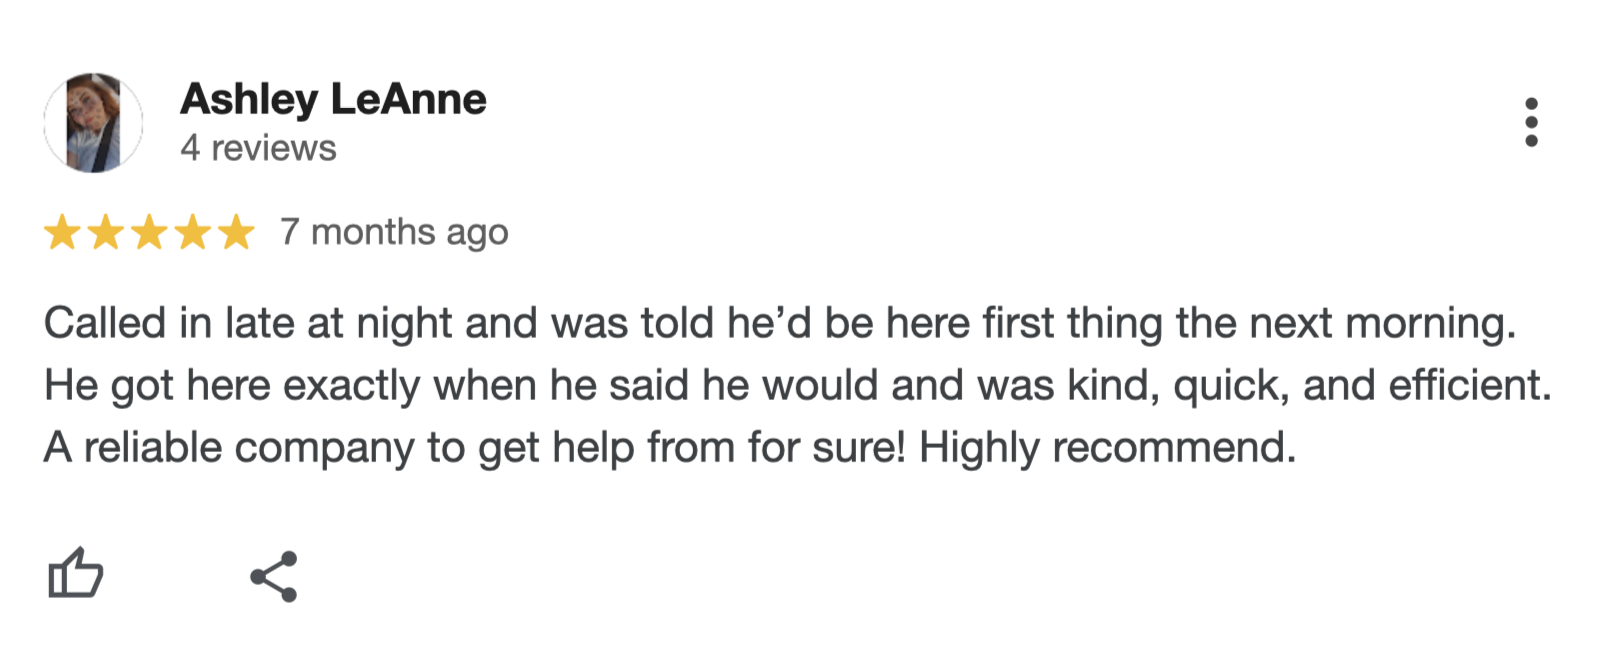Click the fourth rating star

pos(192,232)
